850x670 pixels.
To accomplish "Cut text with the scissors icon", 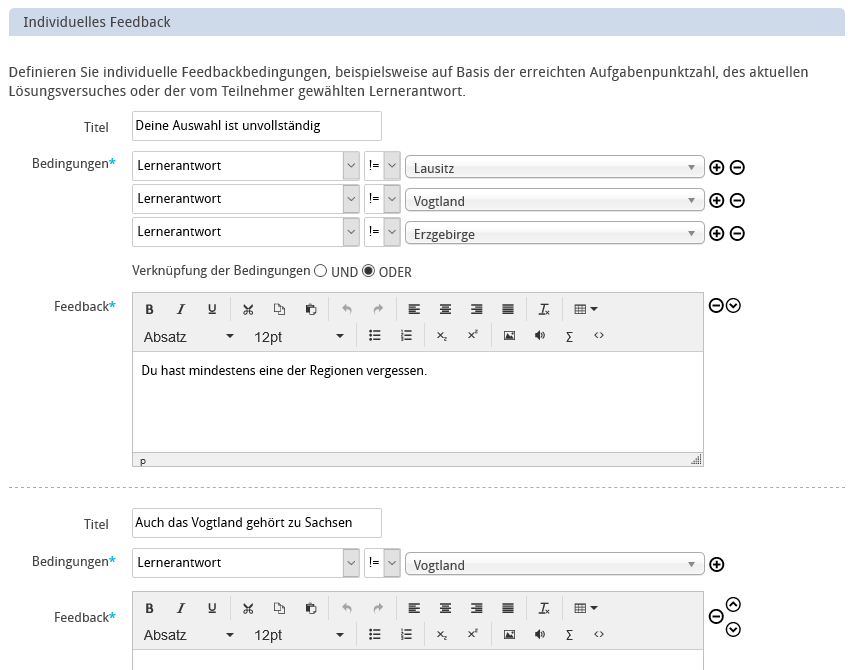I will 248,308.
